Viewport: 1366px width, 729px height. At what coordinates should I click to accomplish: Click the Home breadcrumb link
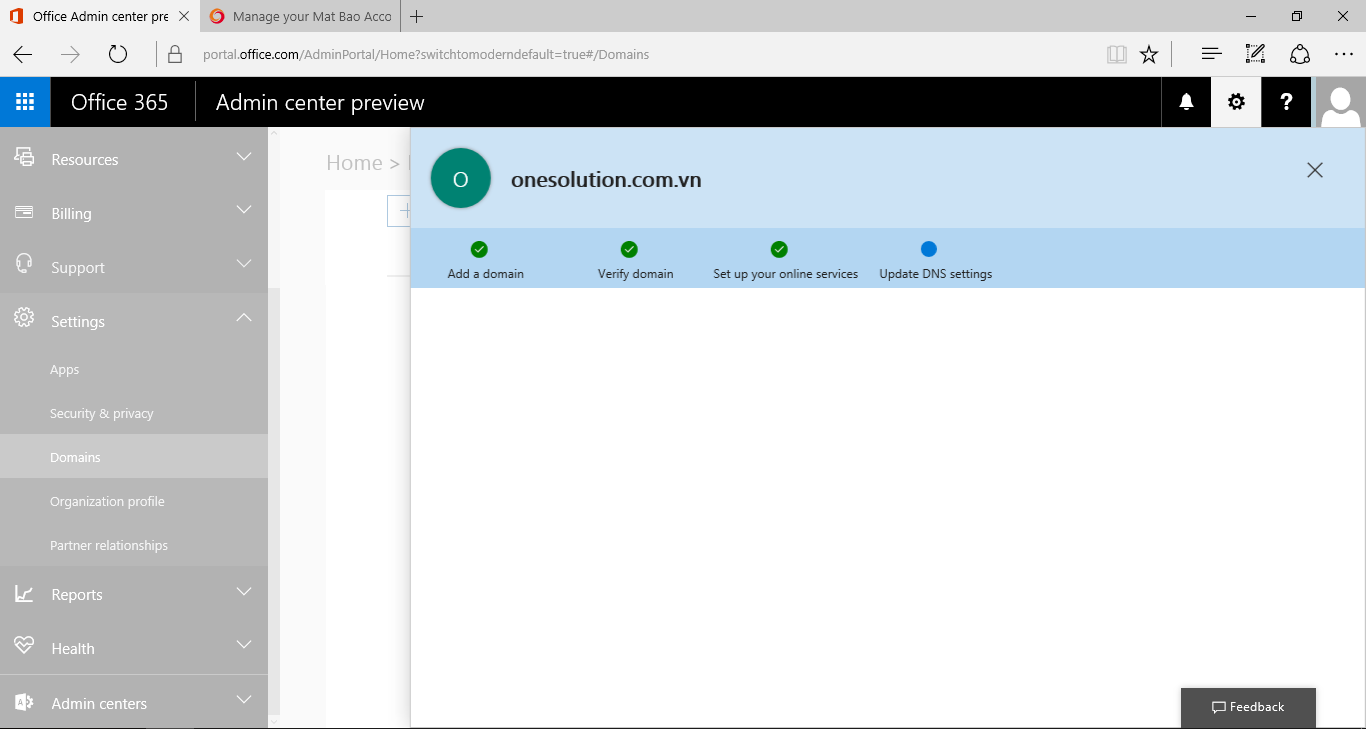354,163
